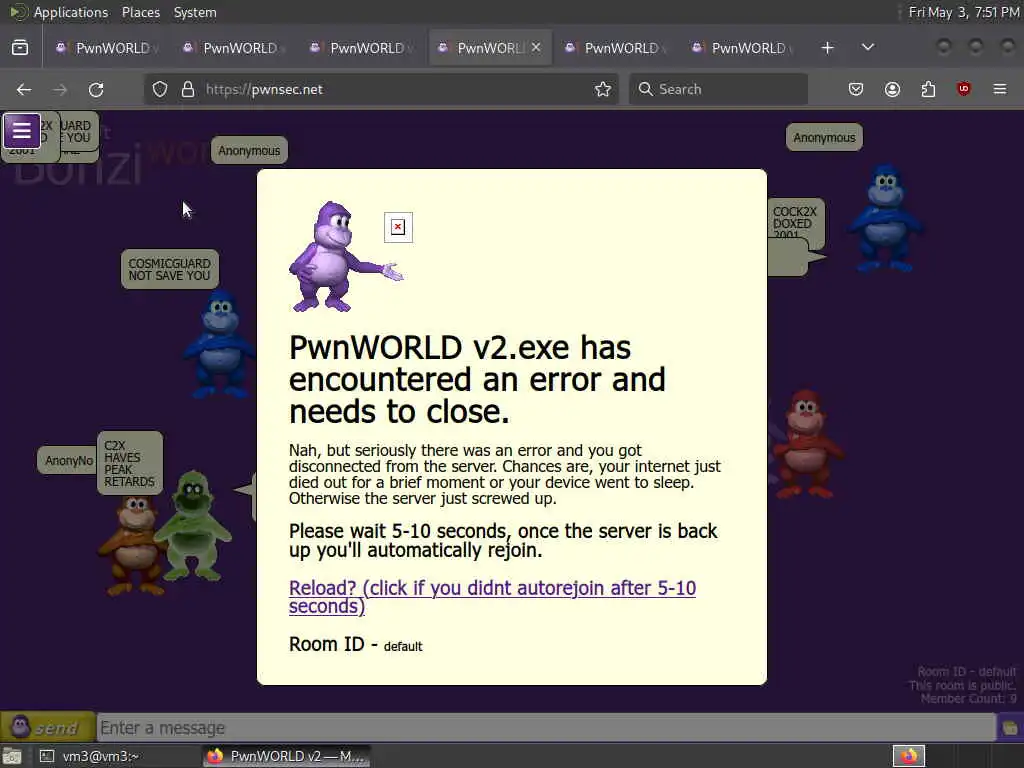Switch to the sixth PwnWORLD tab
The height and width of the screenshot is (768, 1024).
[741, 48]
